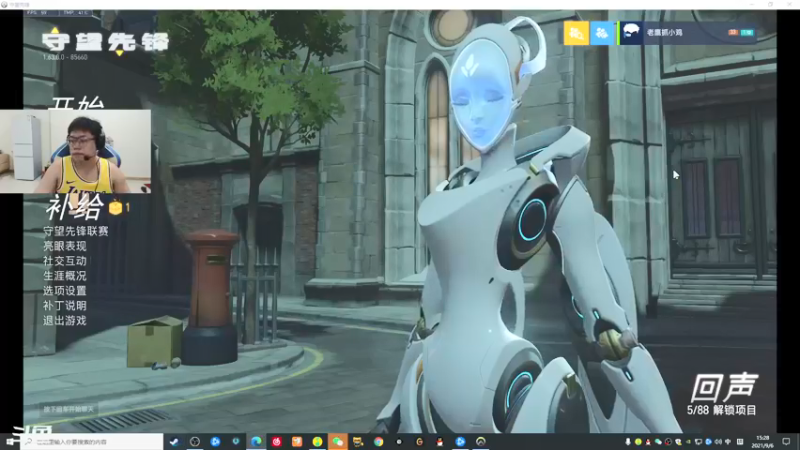Open the taskbar clock showing 15:28
Viewport: 800px width, 450px height.
pyautogui.click(x=763, y=442)
